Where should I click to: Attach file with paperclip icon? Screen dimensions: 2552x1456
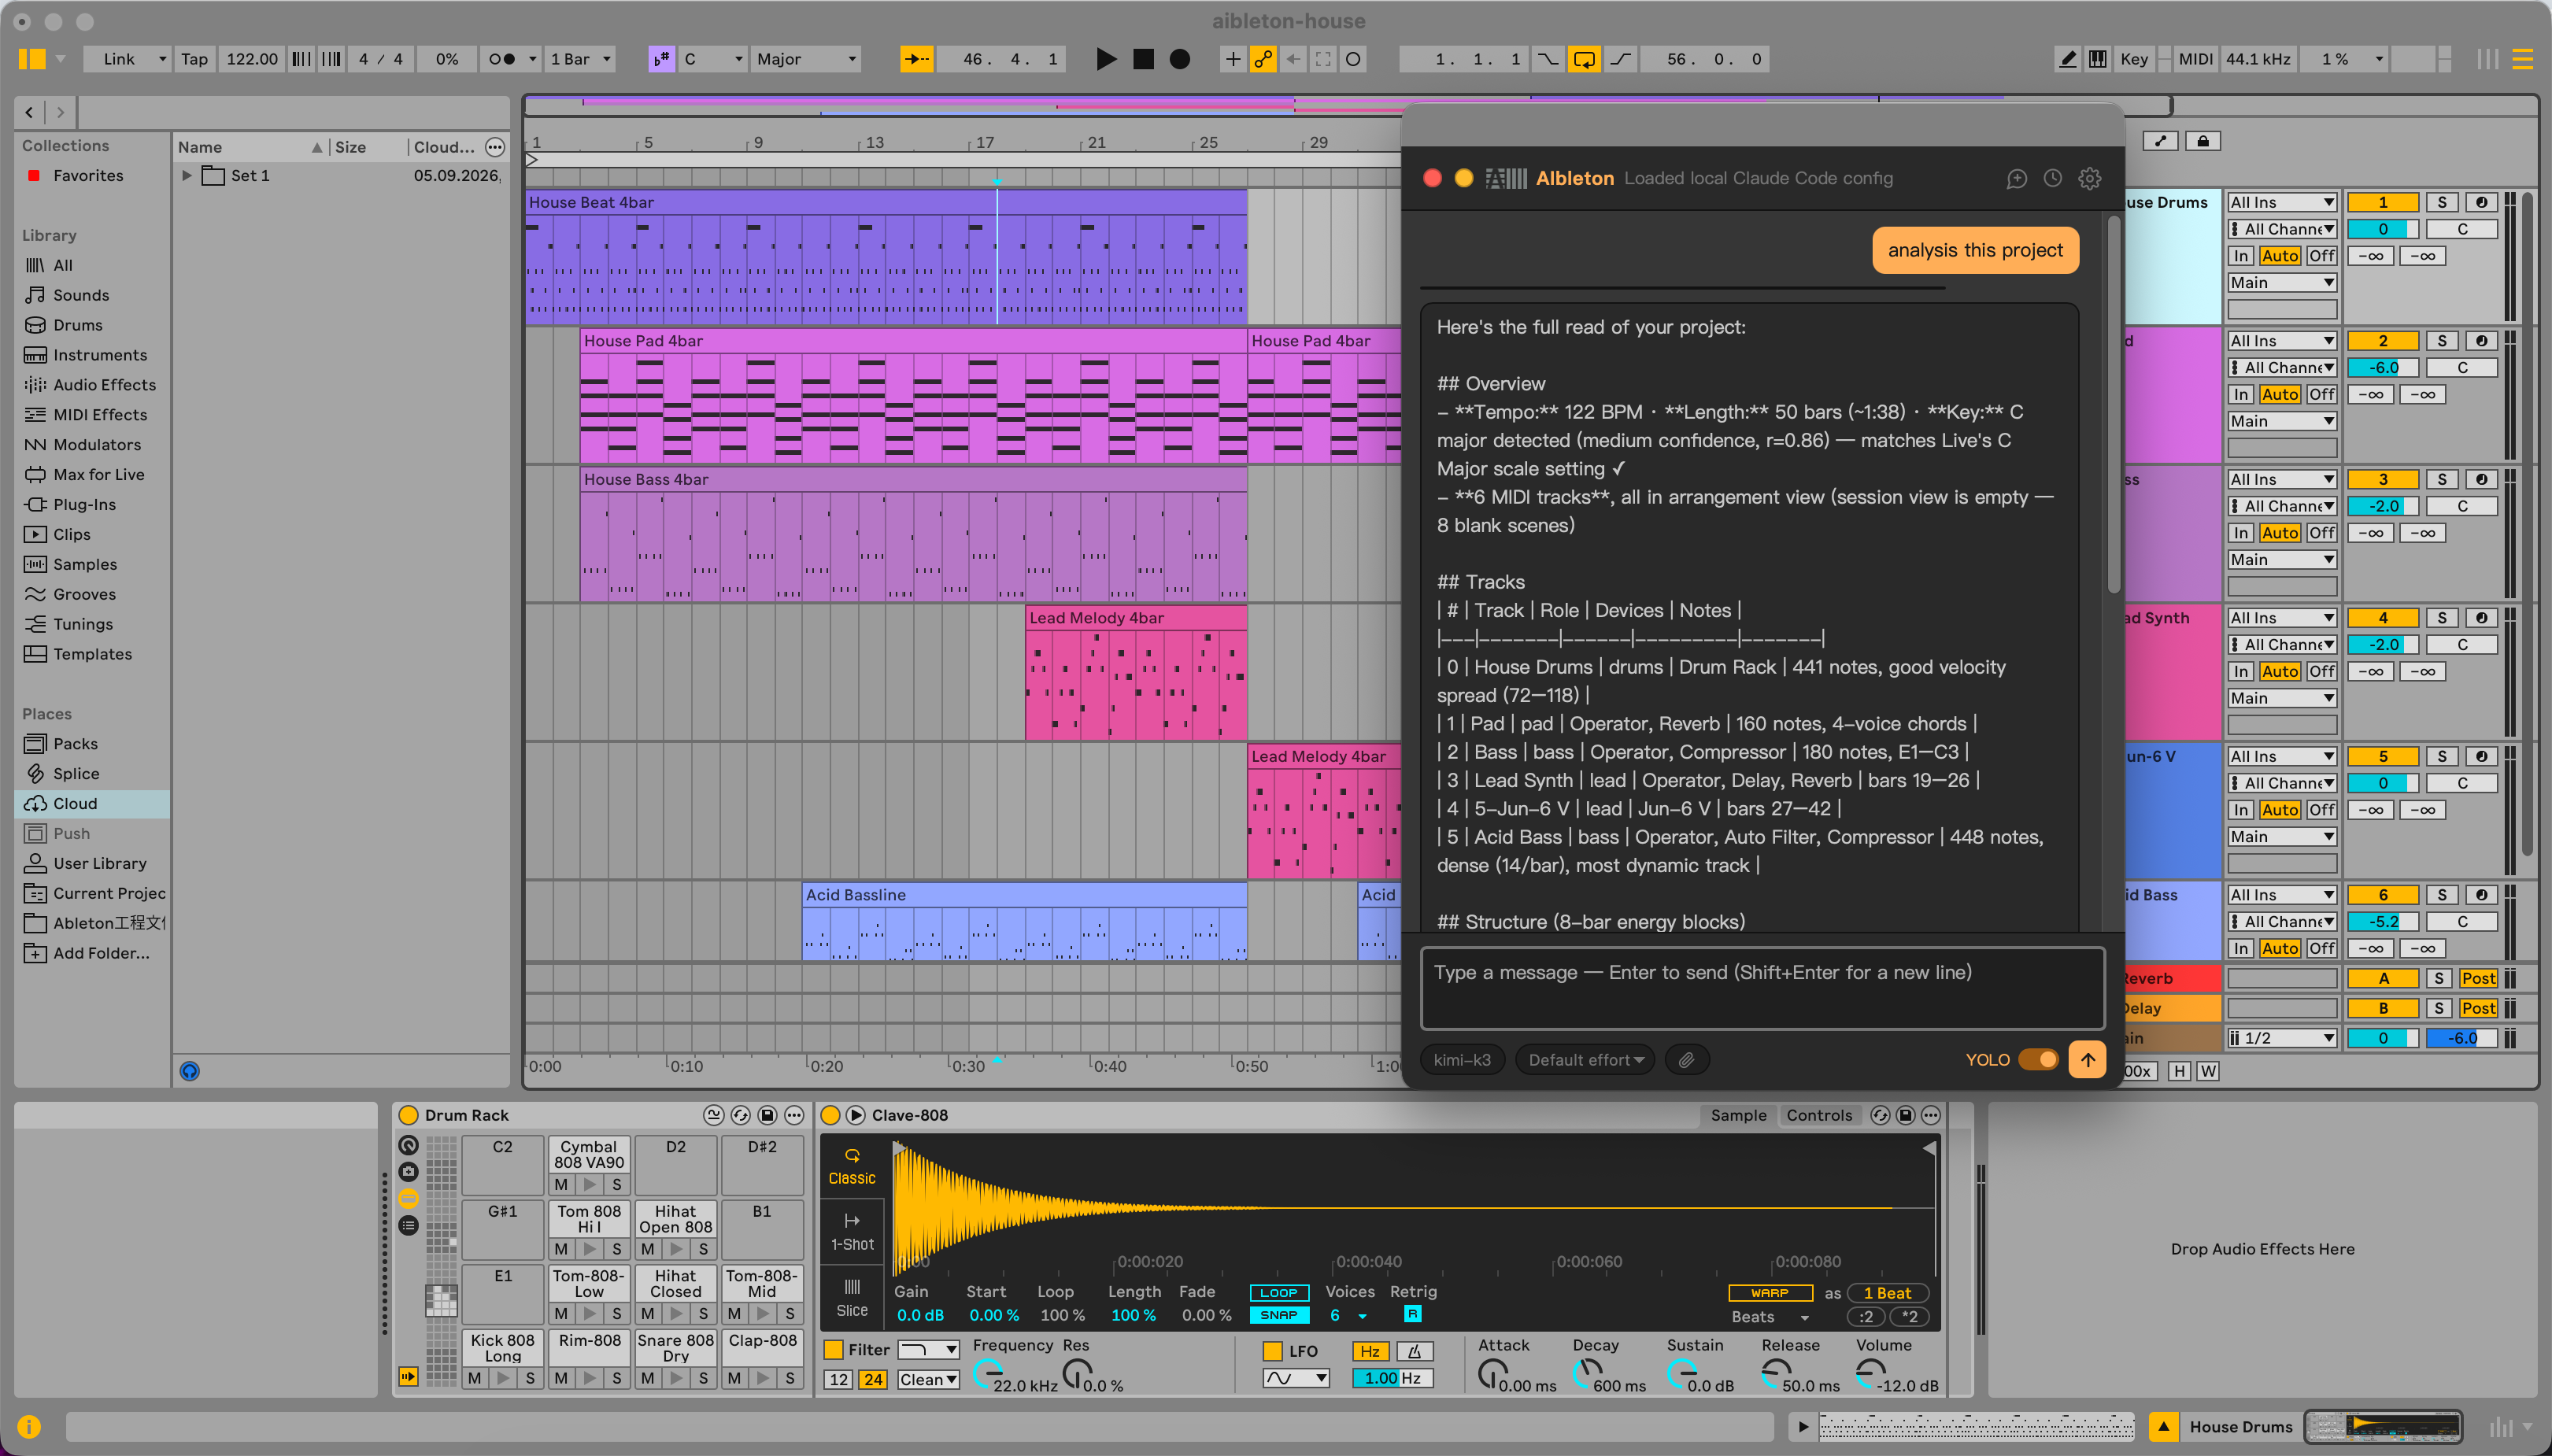[x=1686, y=1060]
